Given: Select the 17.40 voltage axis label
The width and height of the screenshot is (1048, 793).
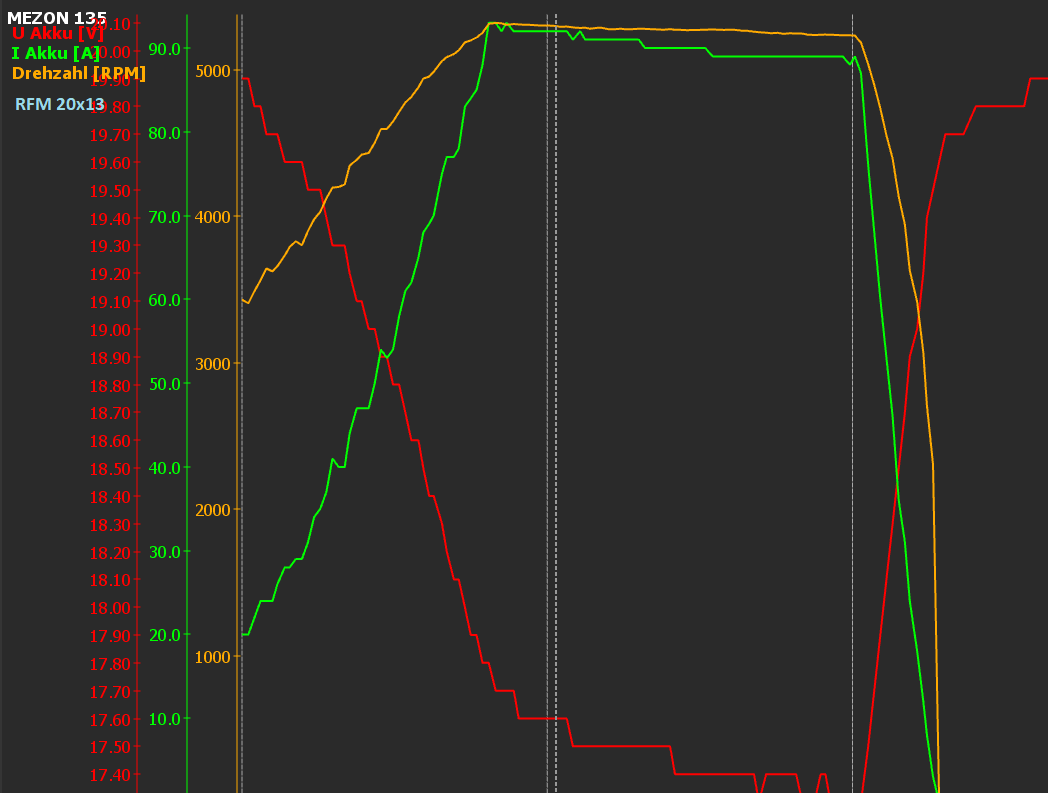Looking at the screenshot, I should [110, 775].
